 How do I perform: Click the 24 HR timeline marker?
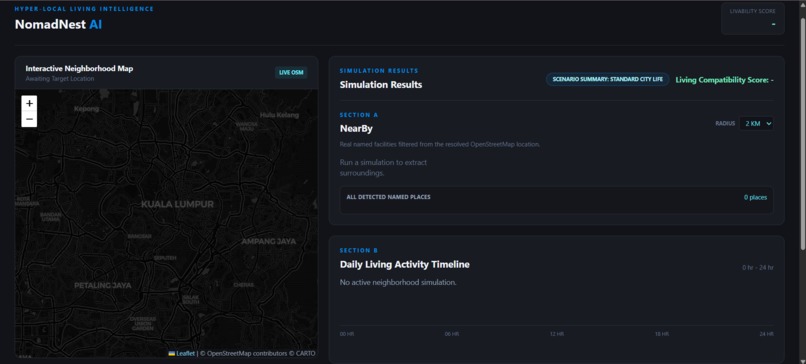(x=766, y=334)
